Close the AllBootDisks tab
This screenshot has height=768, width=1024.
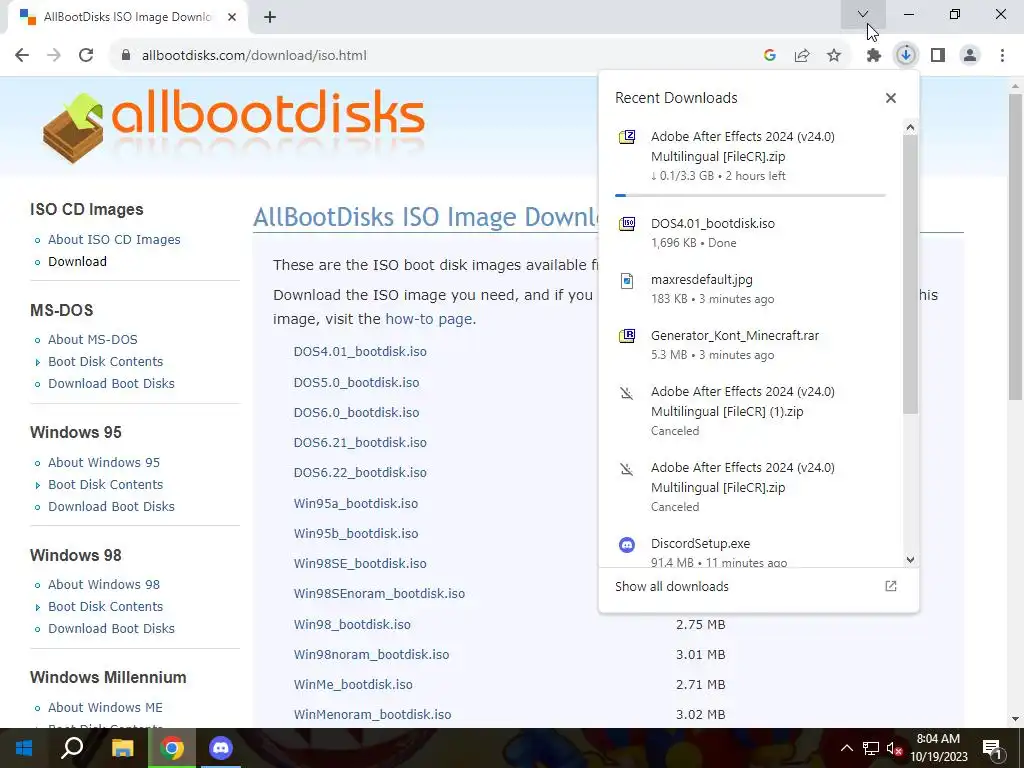point(232,17)
